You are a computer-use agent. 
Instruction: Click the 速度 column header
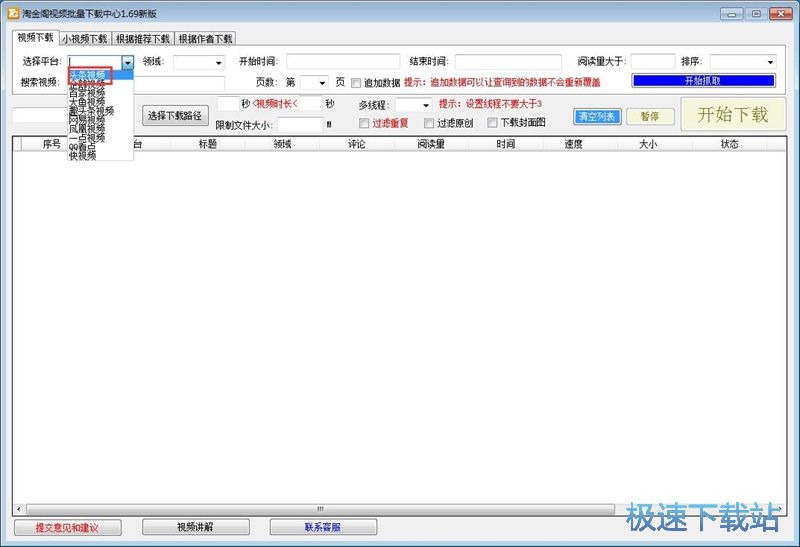point(573,144)
